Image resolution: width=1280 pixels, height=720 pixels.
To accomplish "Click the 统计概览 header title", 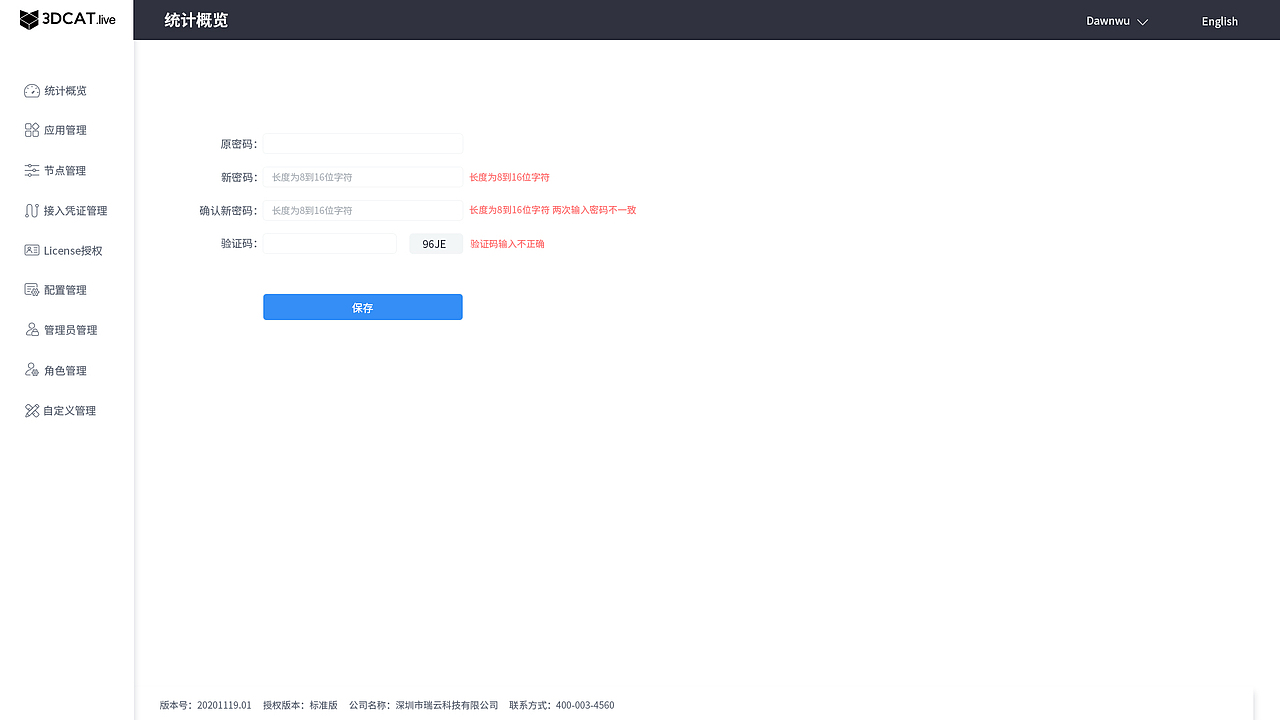I will click(x=196, y=20).
